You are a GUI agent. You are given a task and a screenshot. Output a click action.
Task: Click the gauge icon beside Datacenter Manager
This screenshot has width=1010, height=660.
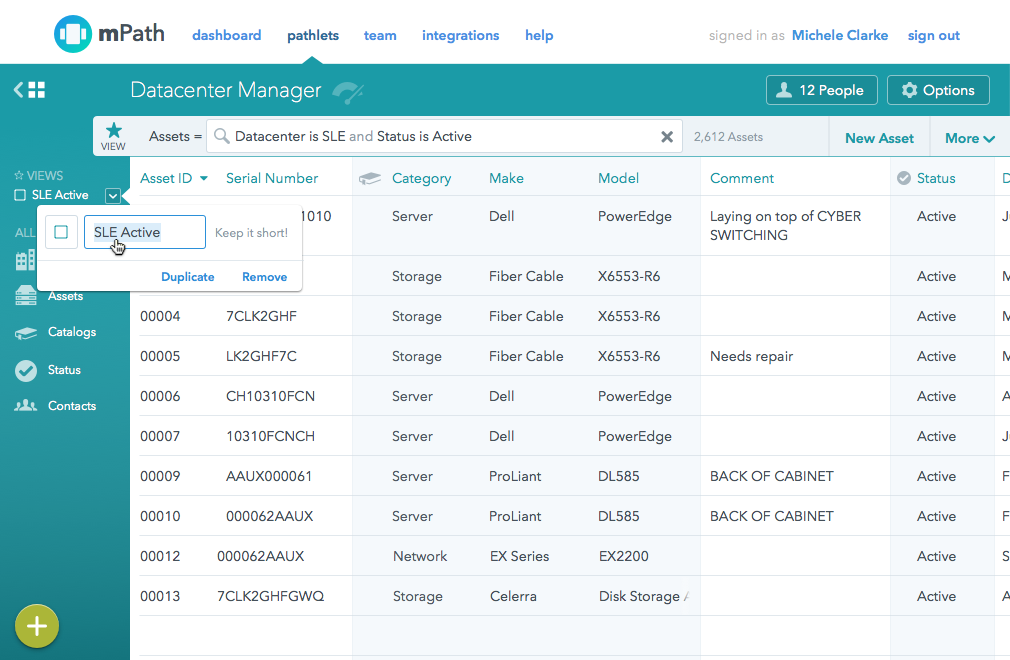(347, 92)
